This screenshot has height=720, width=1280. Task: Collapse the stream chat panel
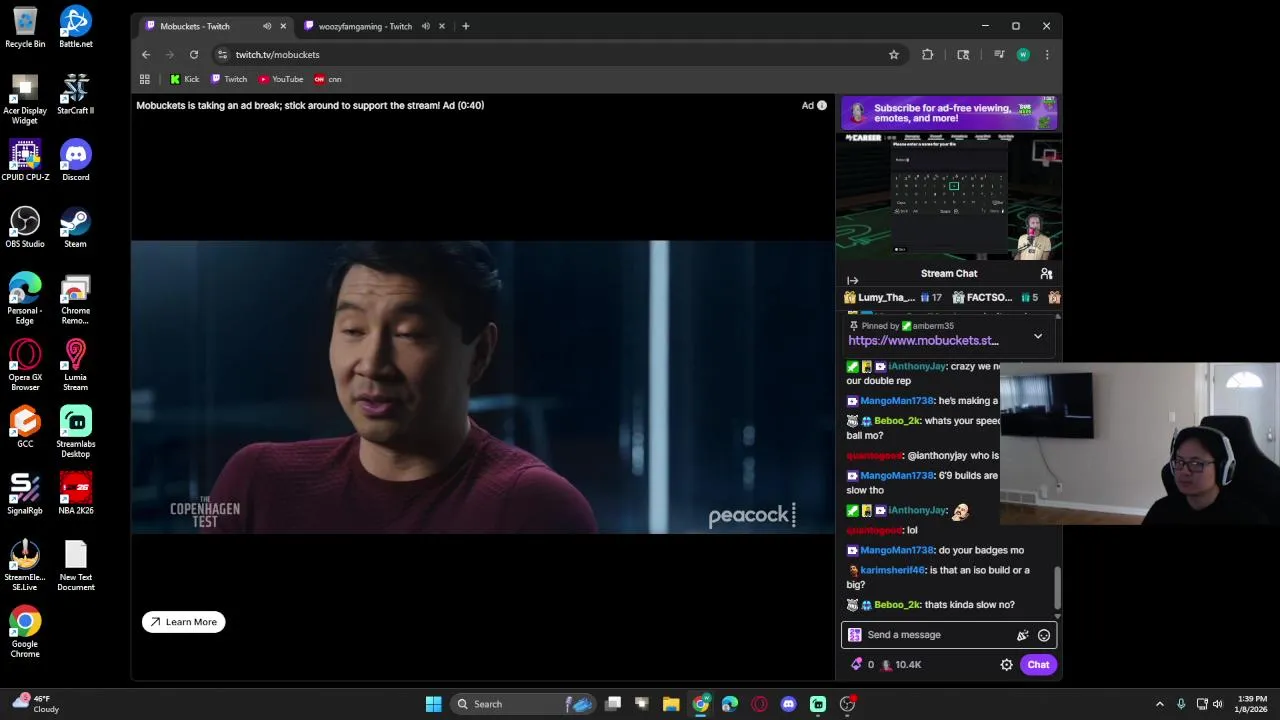(x=853, y=281)
